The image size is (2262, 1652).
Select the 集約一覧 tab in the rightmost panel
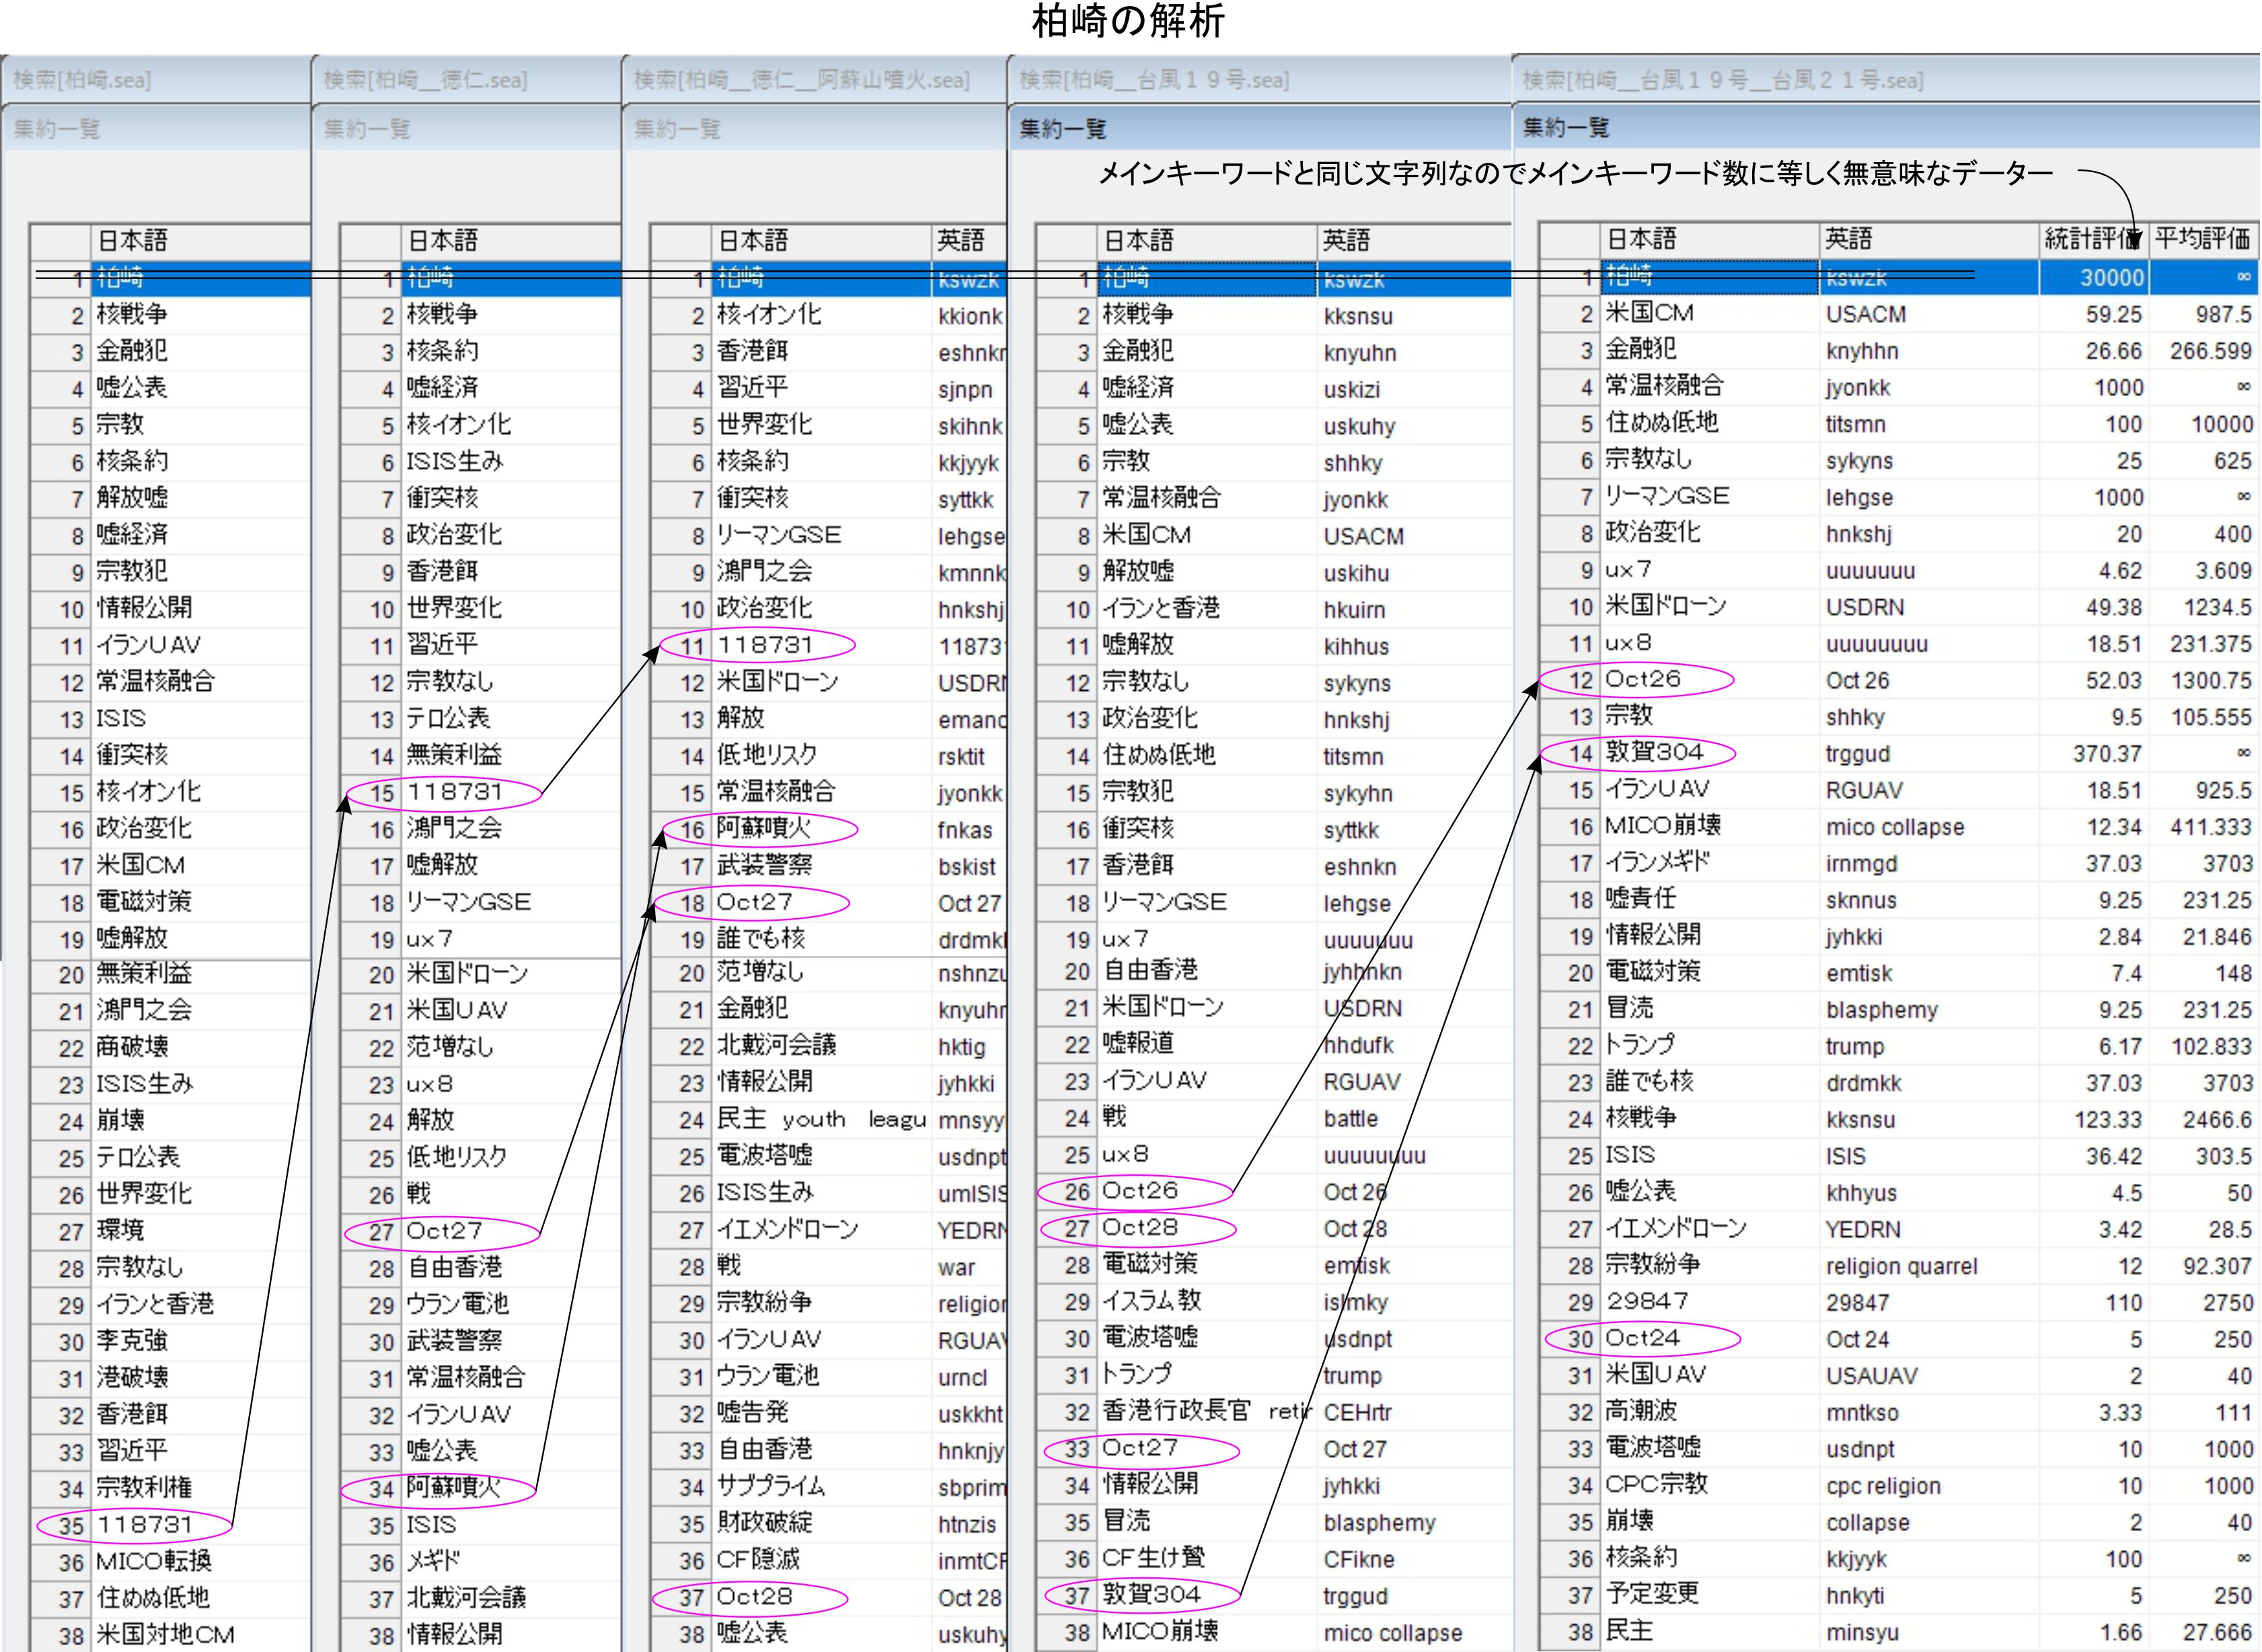[x=1566, y=128]
